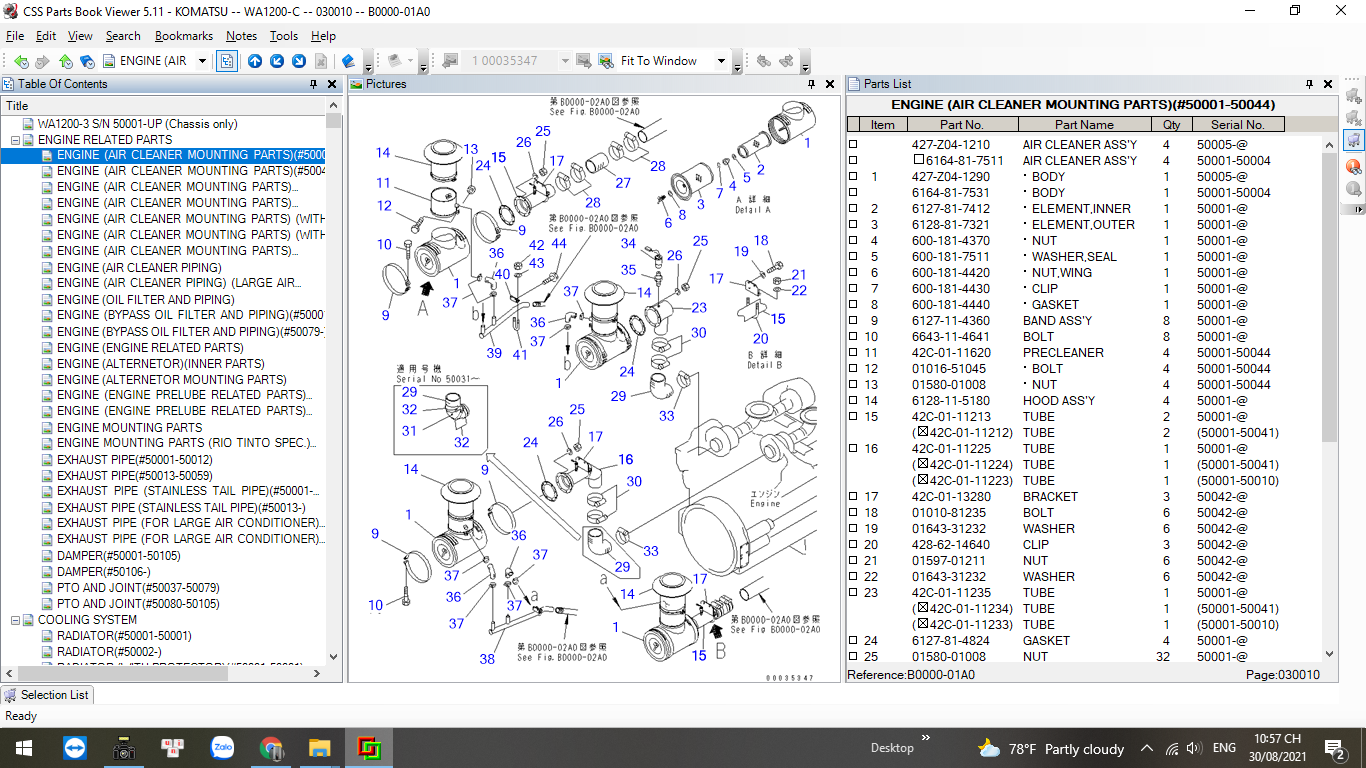1366x768 pixels.
Task: Check the box for 427-Z04-1290 BODY row
Action: click(853, 177)
